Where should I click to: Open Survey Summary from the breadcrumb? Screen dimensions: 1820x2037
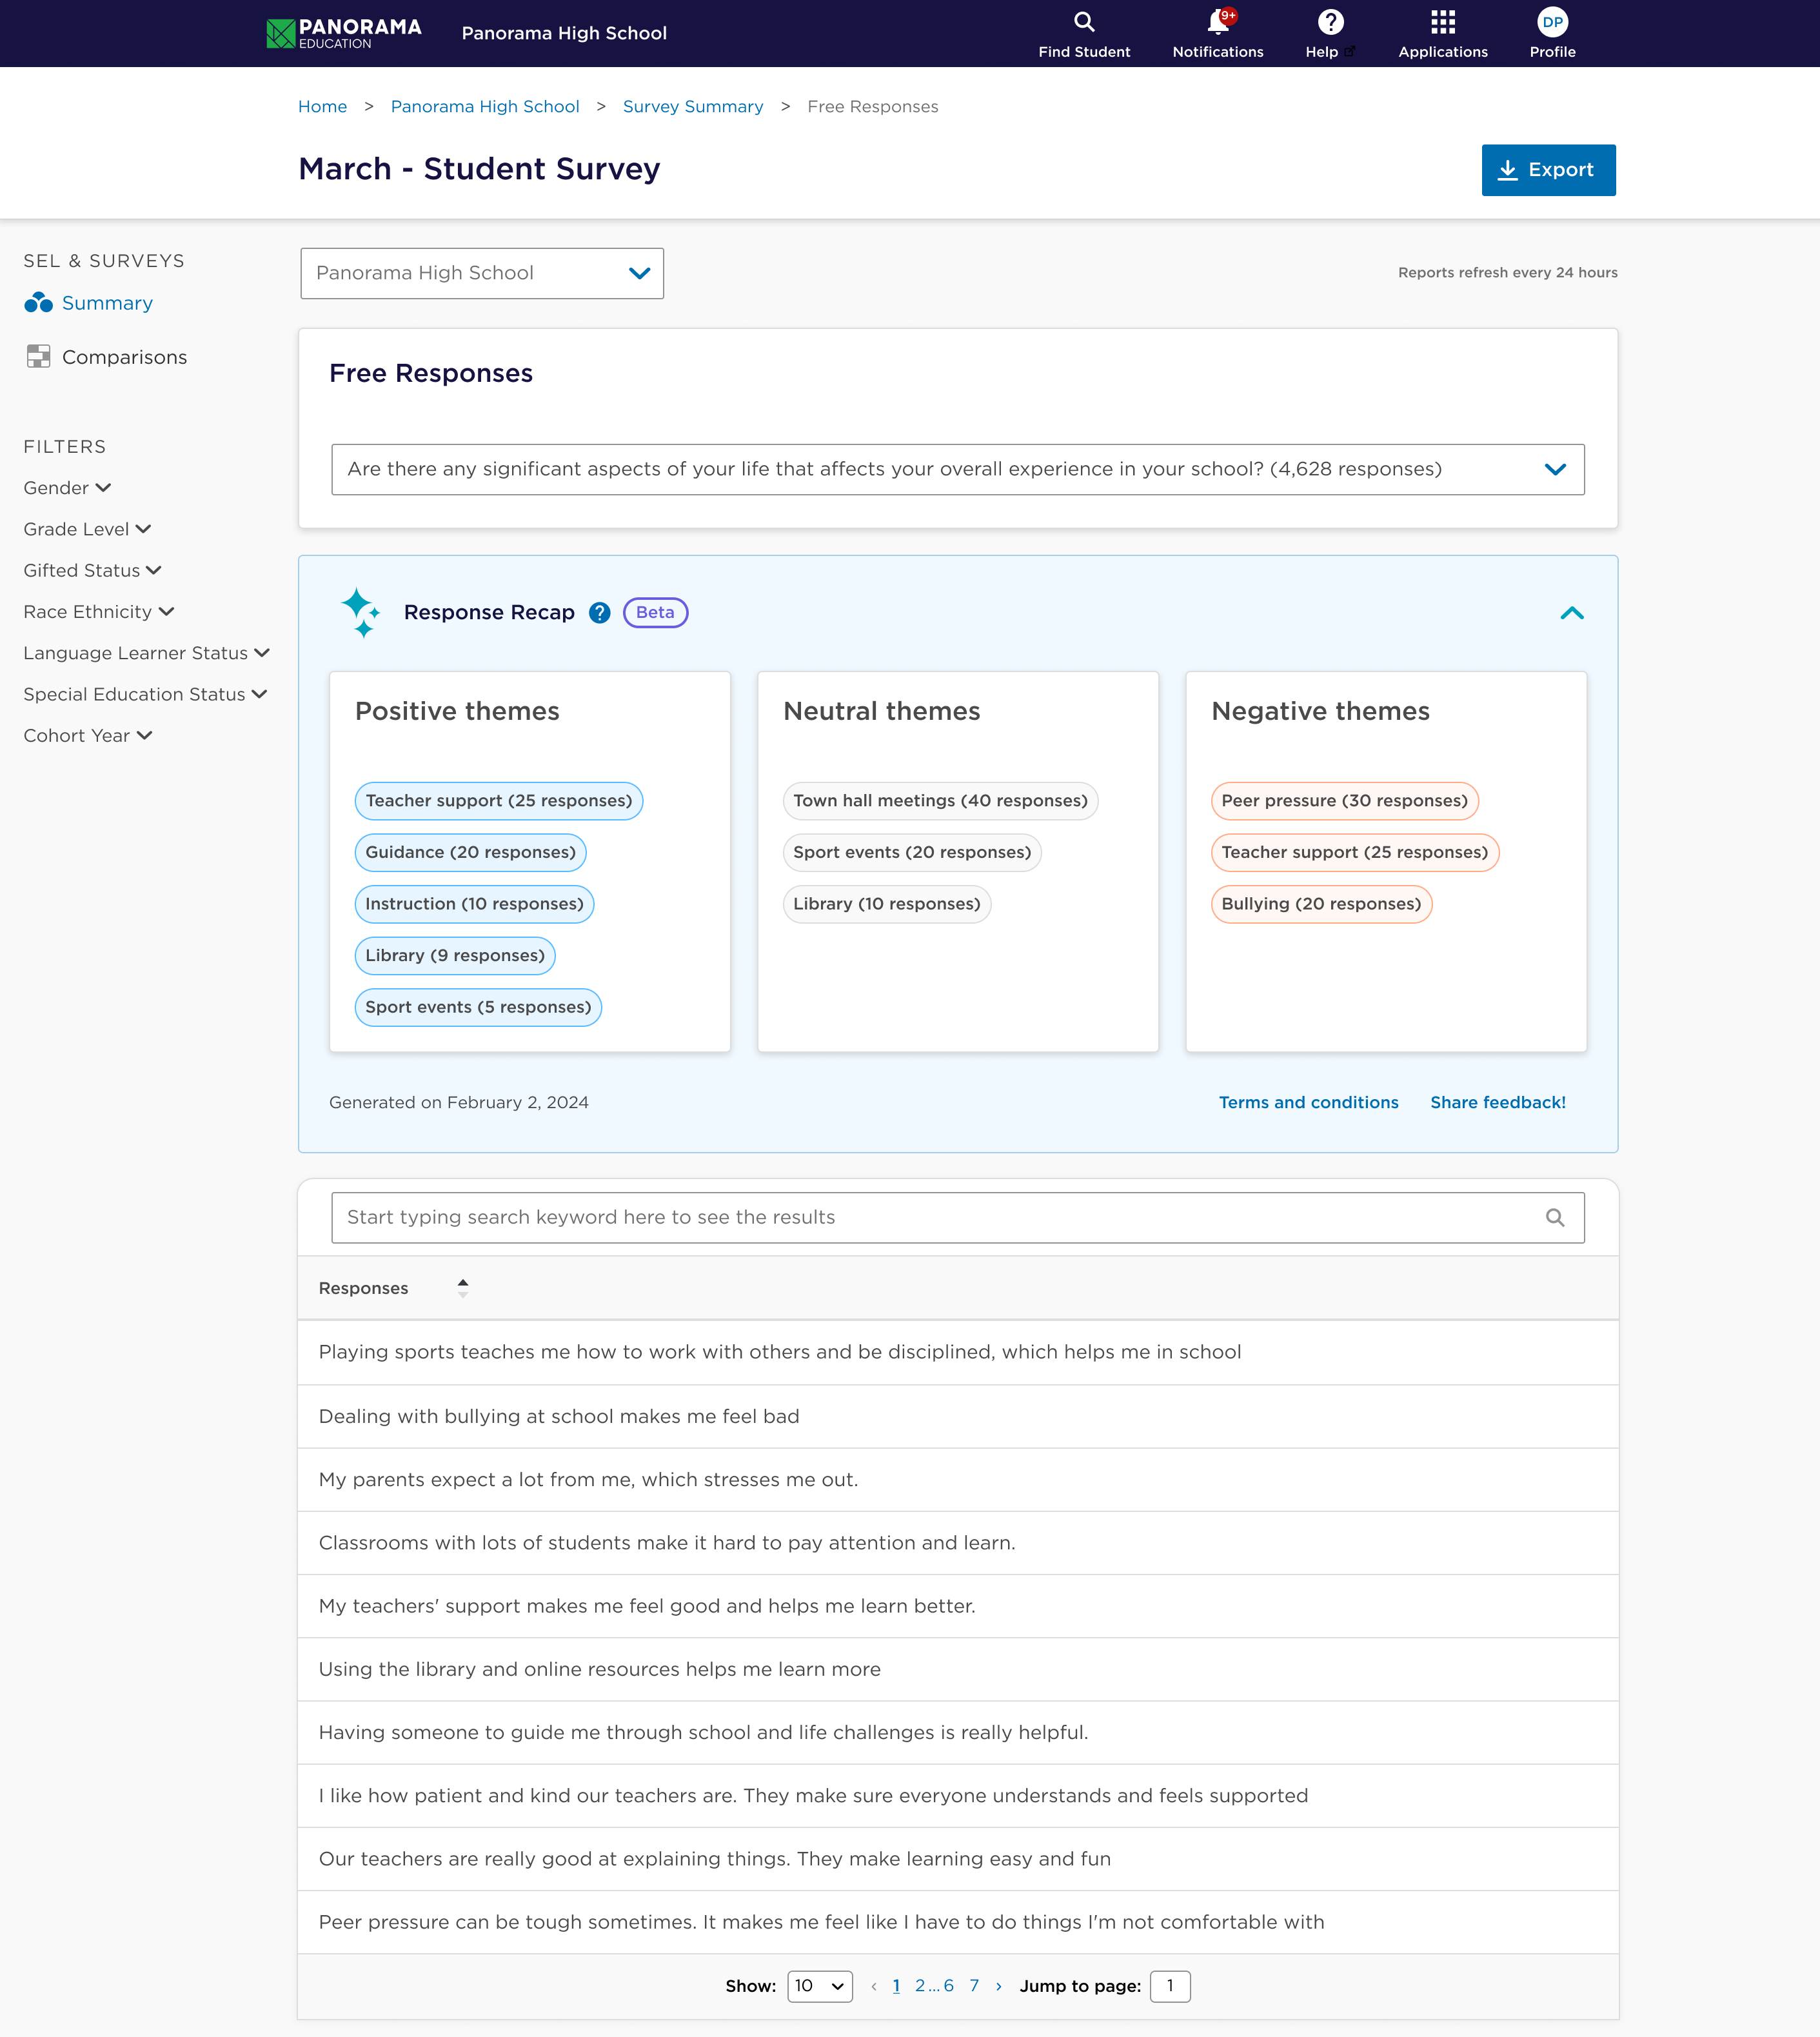pos(692,106)
